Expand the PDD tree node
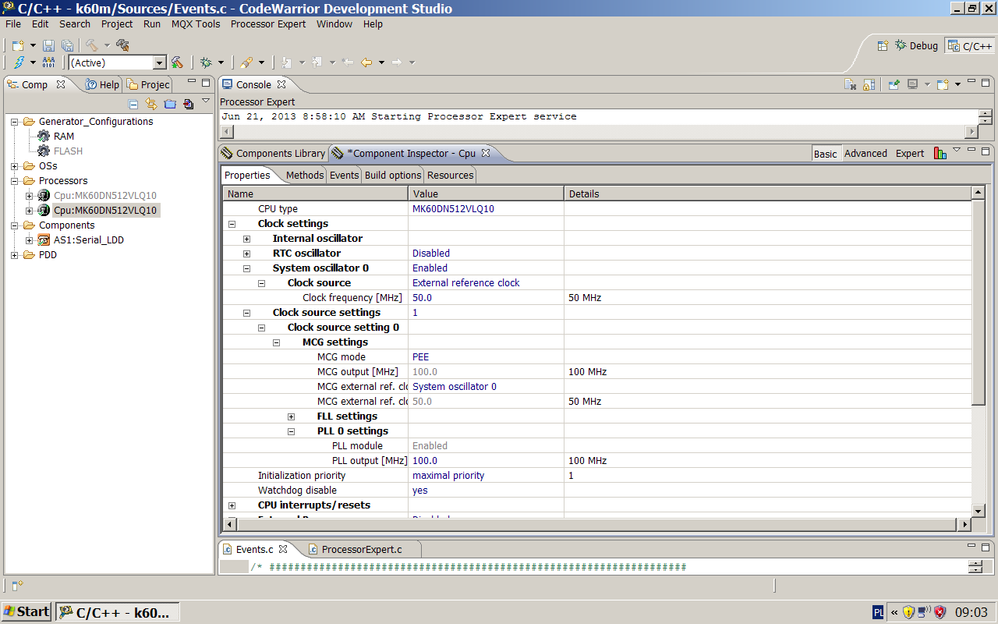 pos(15,255)
